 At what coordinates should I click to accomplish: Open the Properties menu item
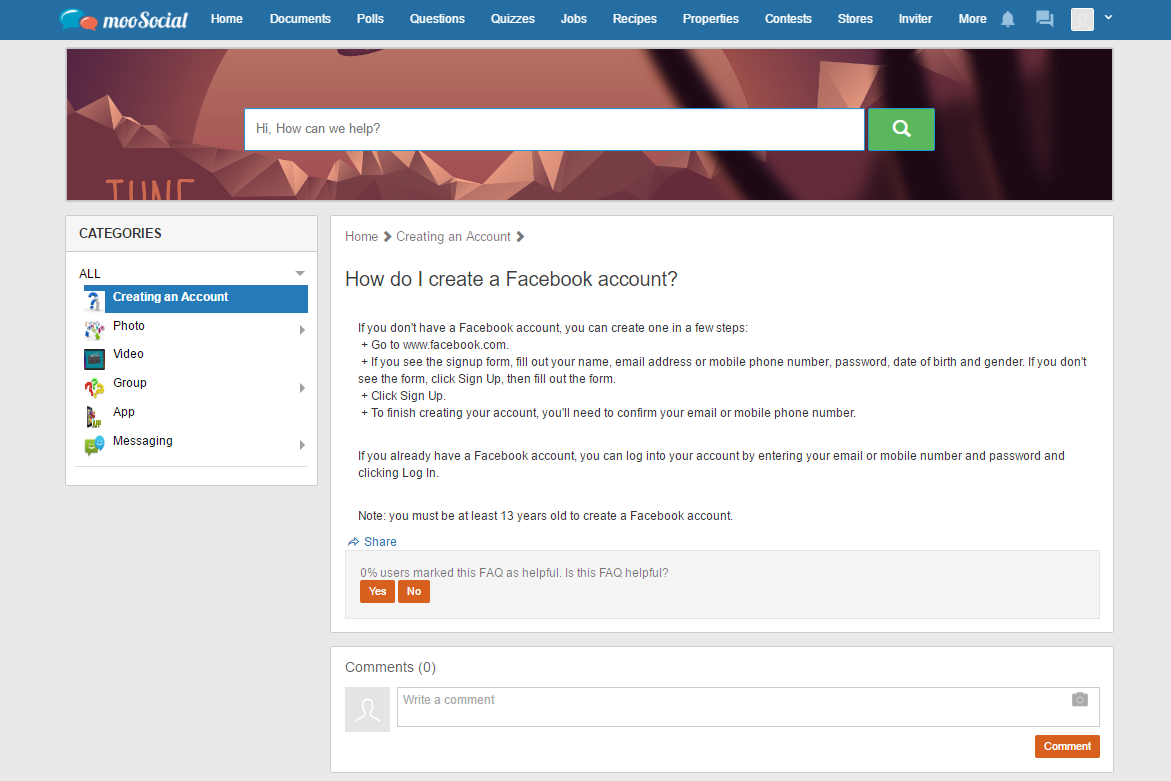711,19
